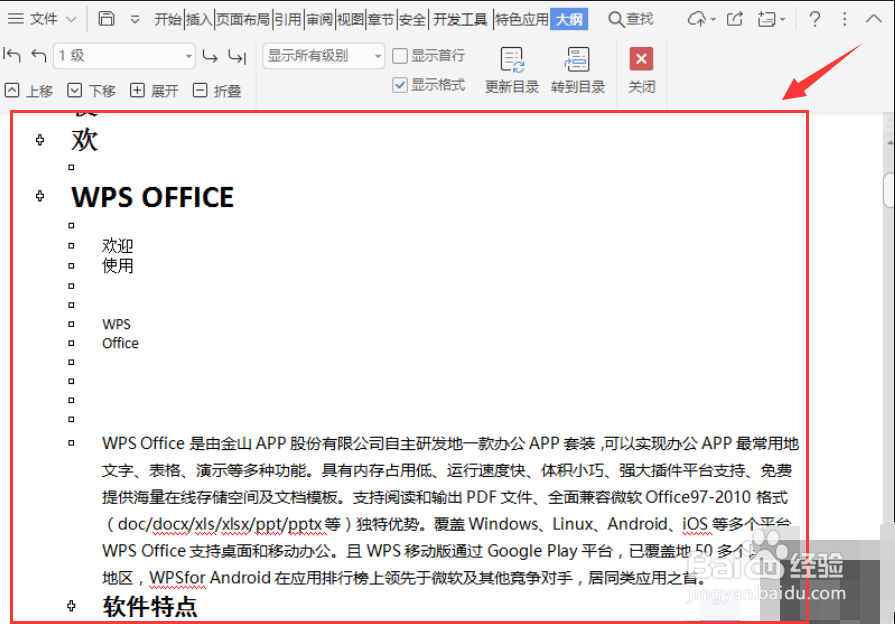895x624 pixels.
Task: Open the 1 级 outline level dropdown
Action: [x=124, y=55]
